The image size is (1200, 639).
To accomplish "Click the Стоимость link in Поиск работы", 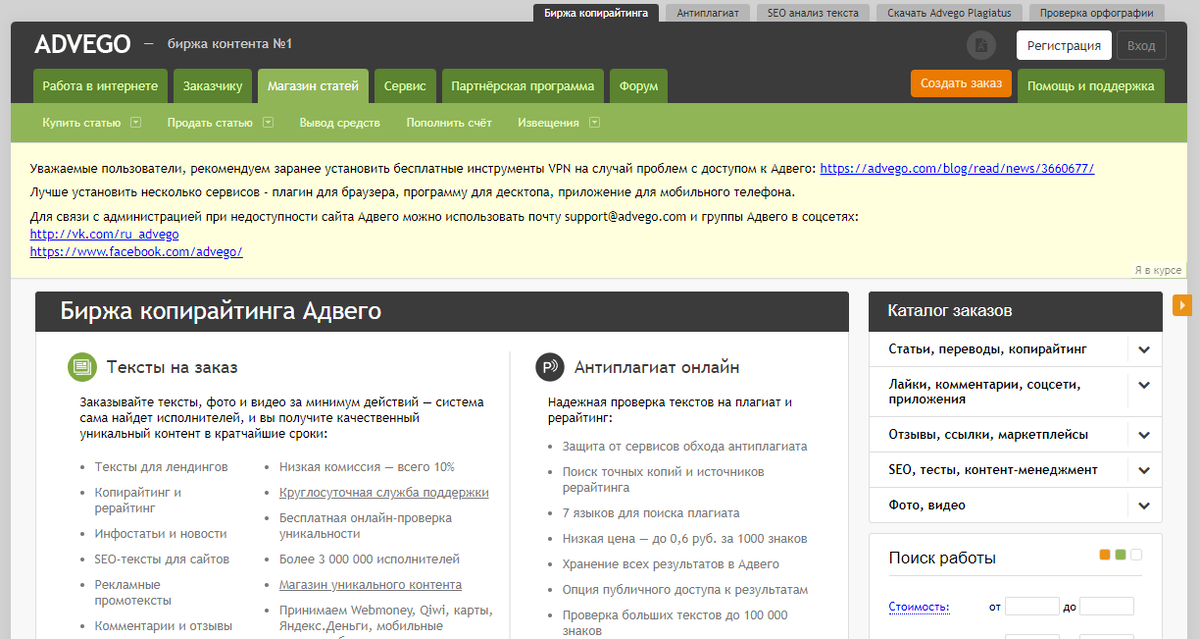I will [919, 606].
